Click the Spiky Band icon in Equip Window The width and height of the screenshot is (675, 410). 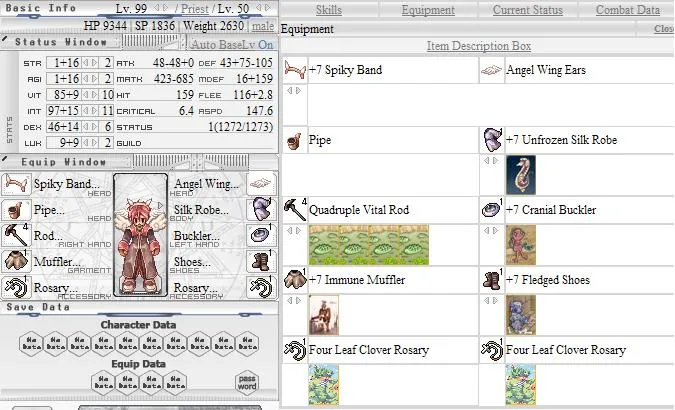point(14,184)
